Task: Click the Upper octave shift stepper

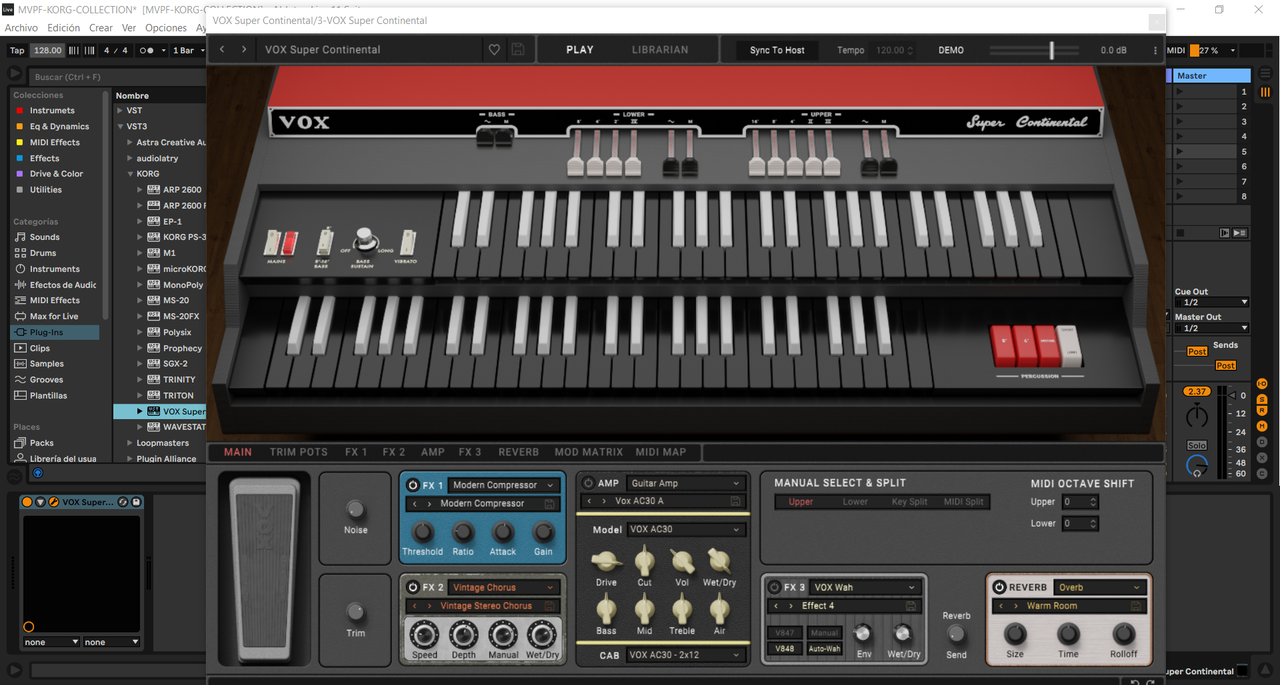Action: click(x=1093, y=502)
